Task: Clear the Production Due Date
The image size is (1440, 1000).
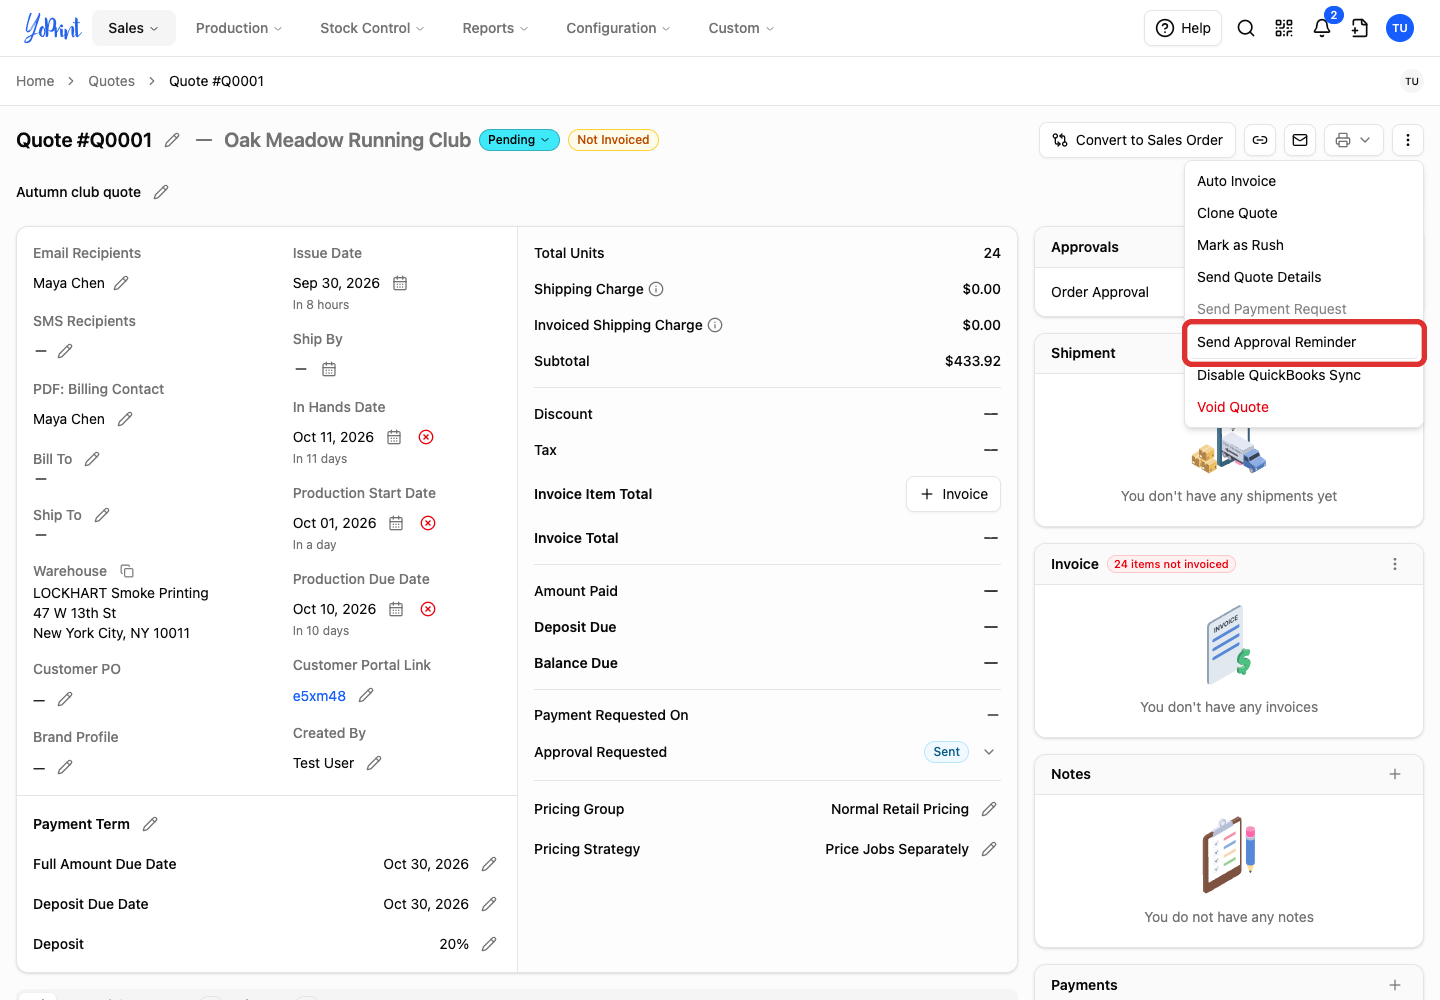Action: [428, 609]
